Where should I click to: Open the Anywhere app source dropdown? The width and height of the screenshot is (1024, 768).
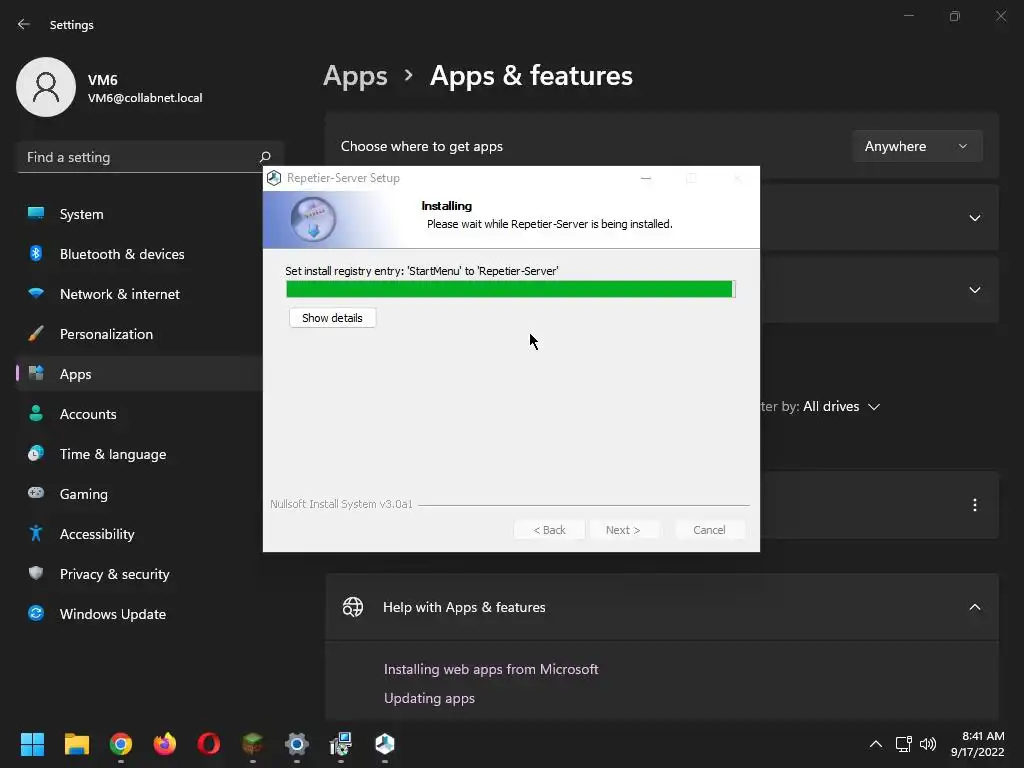pyautogui.click(x=917, y=146)
